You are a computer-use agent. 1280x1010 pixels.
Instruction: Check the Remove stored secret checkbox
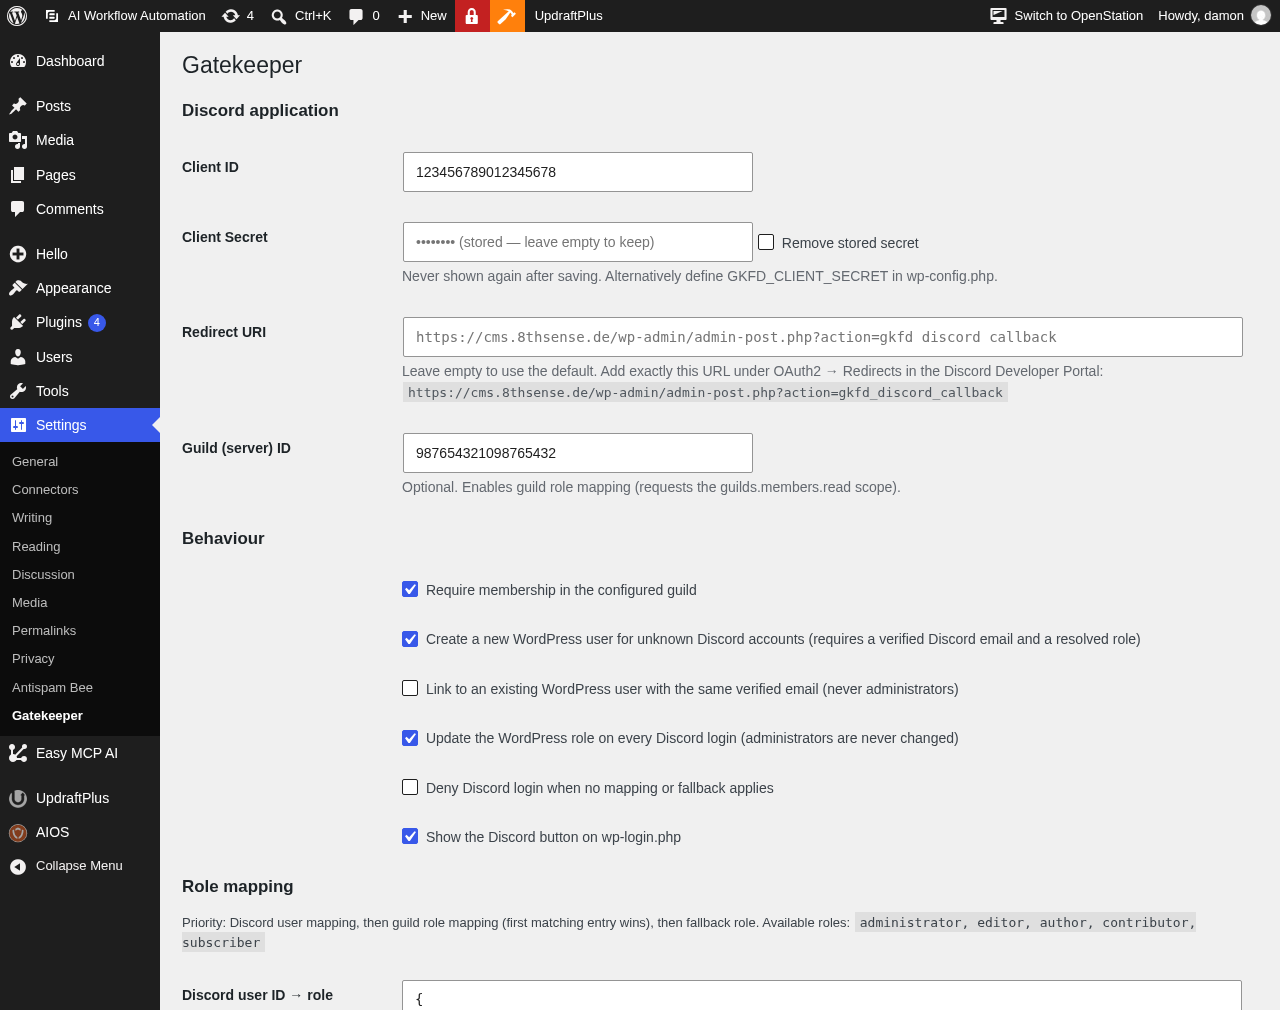click(766, 242)
